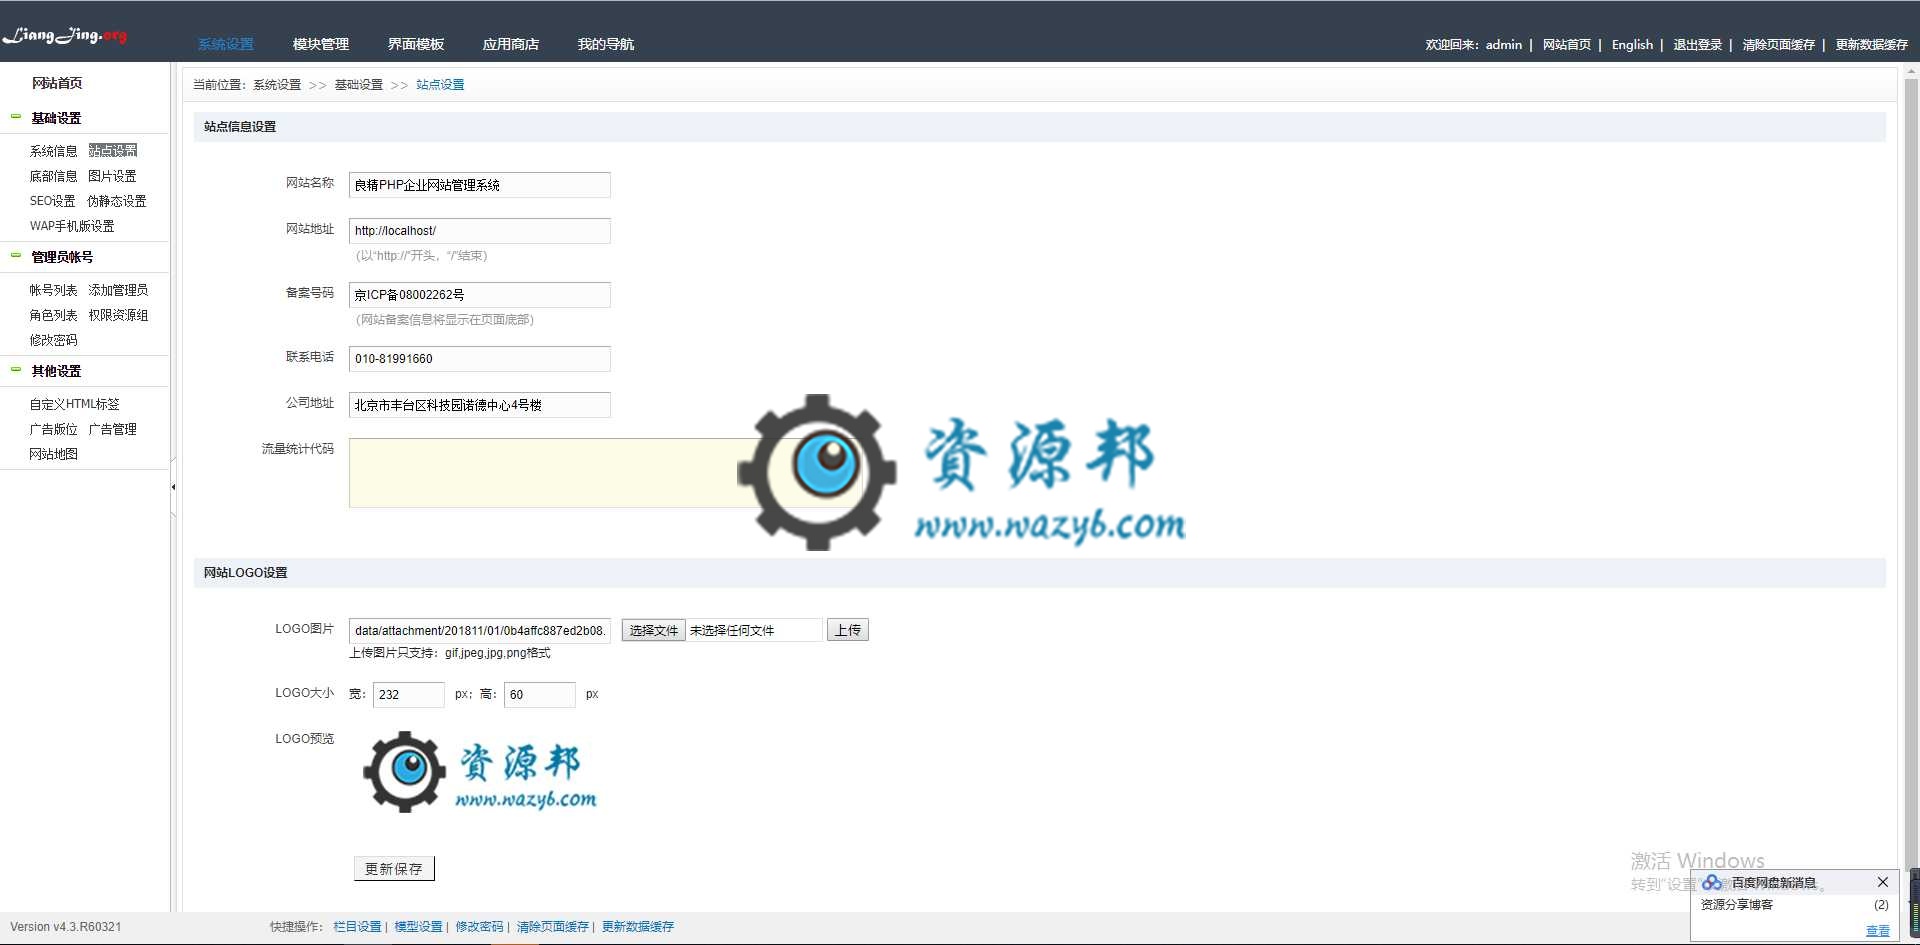Screen dimensions: 1920x945
Task: Open 伪静态设置 in the sidebar
Action: [x=117, y=201]
